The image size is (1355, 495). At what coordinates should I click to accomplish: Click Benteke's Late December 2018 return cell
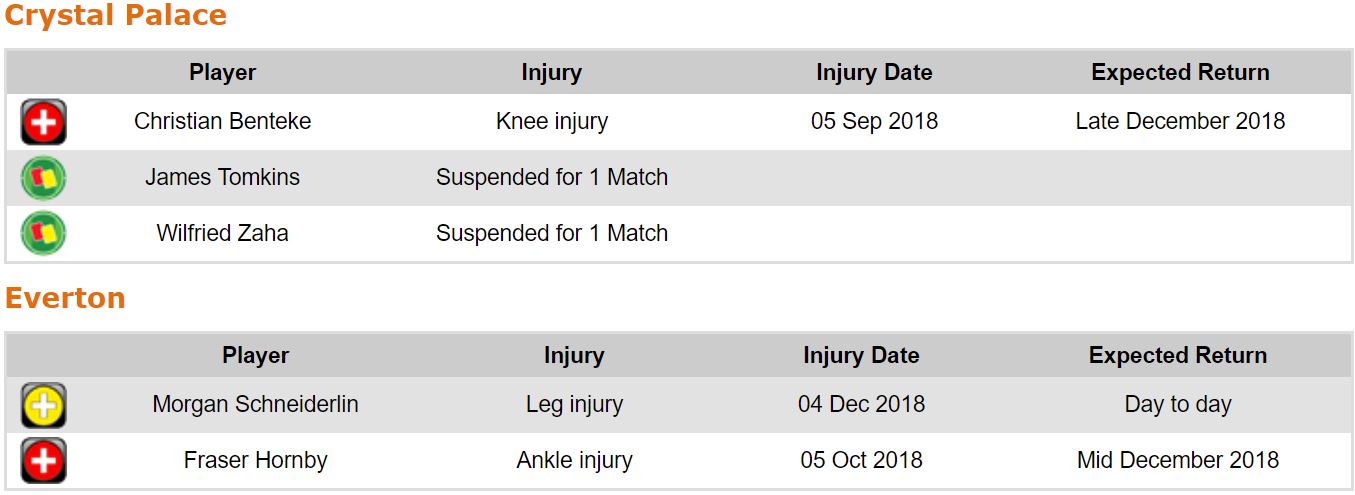point(1180,122)
